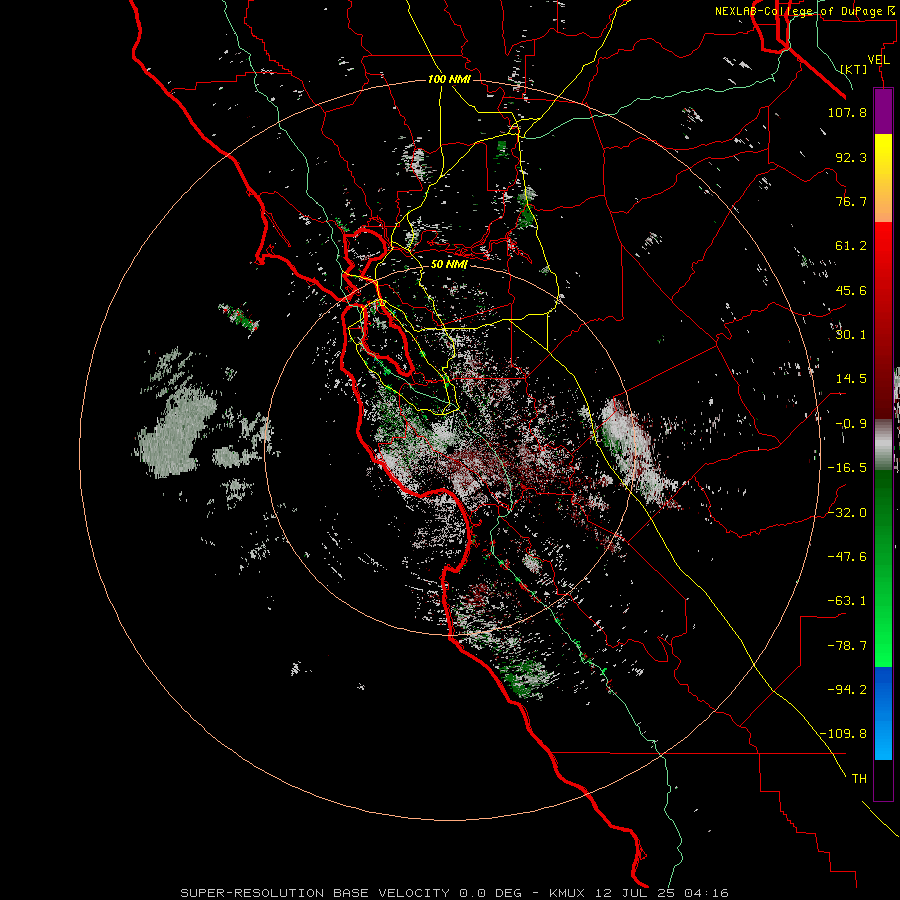Pick the purple segment of the velocity color bar
Image resolution: width=900 pixels, height=900 pixels.
pos(883,111)
